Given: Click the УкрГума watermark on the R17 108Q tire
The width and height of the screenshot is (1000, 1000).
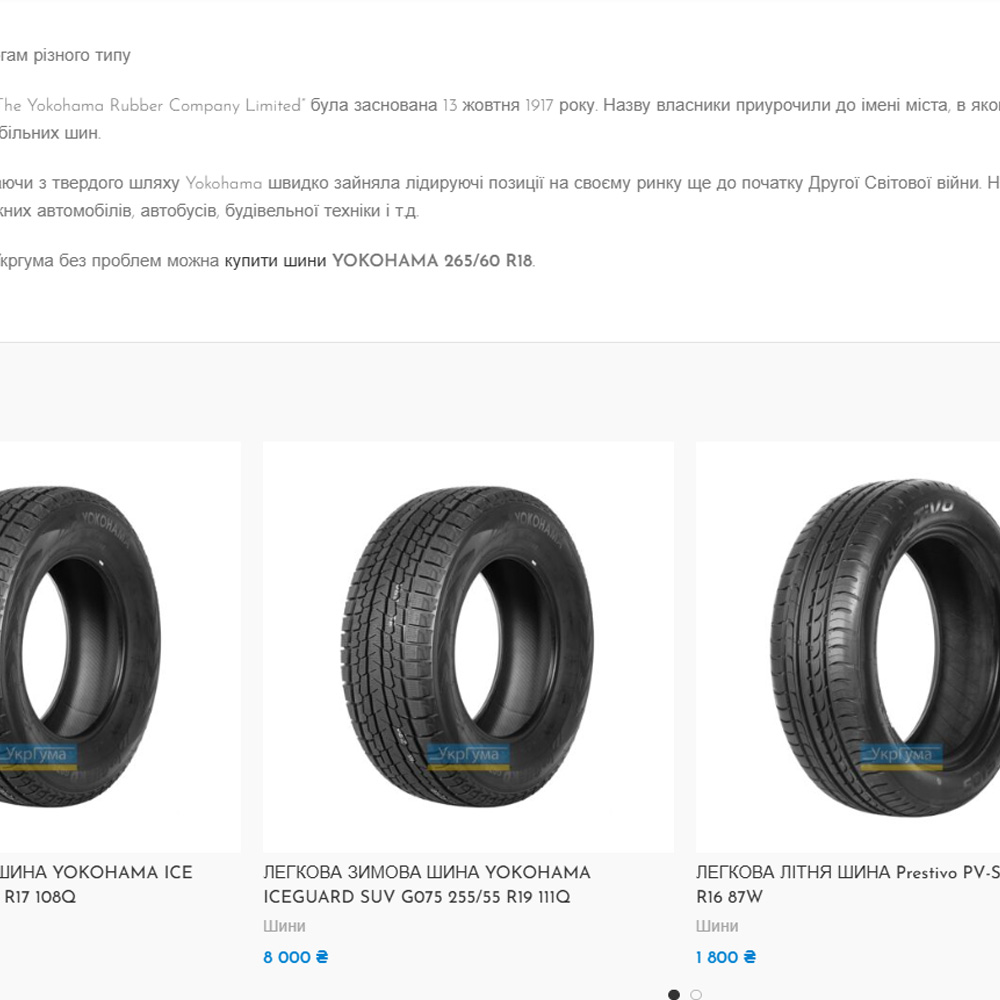Looking at the screenshot, I should (x=38, y=755).
